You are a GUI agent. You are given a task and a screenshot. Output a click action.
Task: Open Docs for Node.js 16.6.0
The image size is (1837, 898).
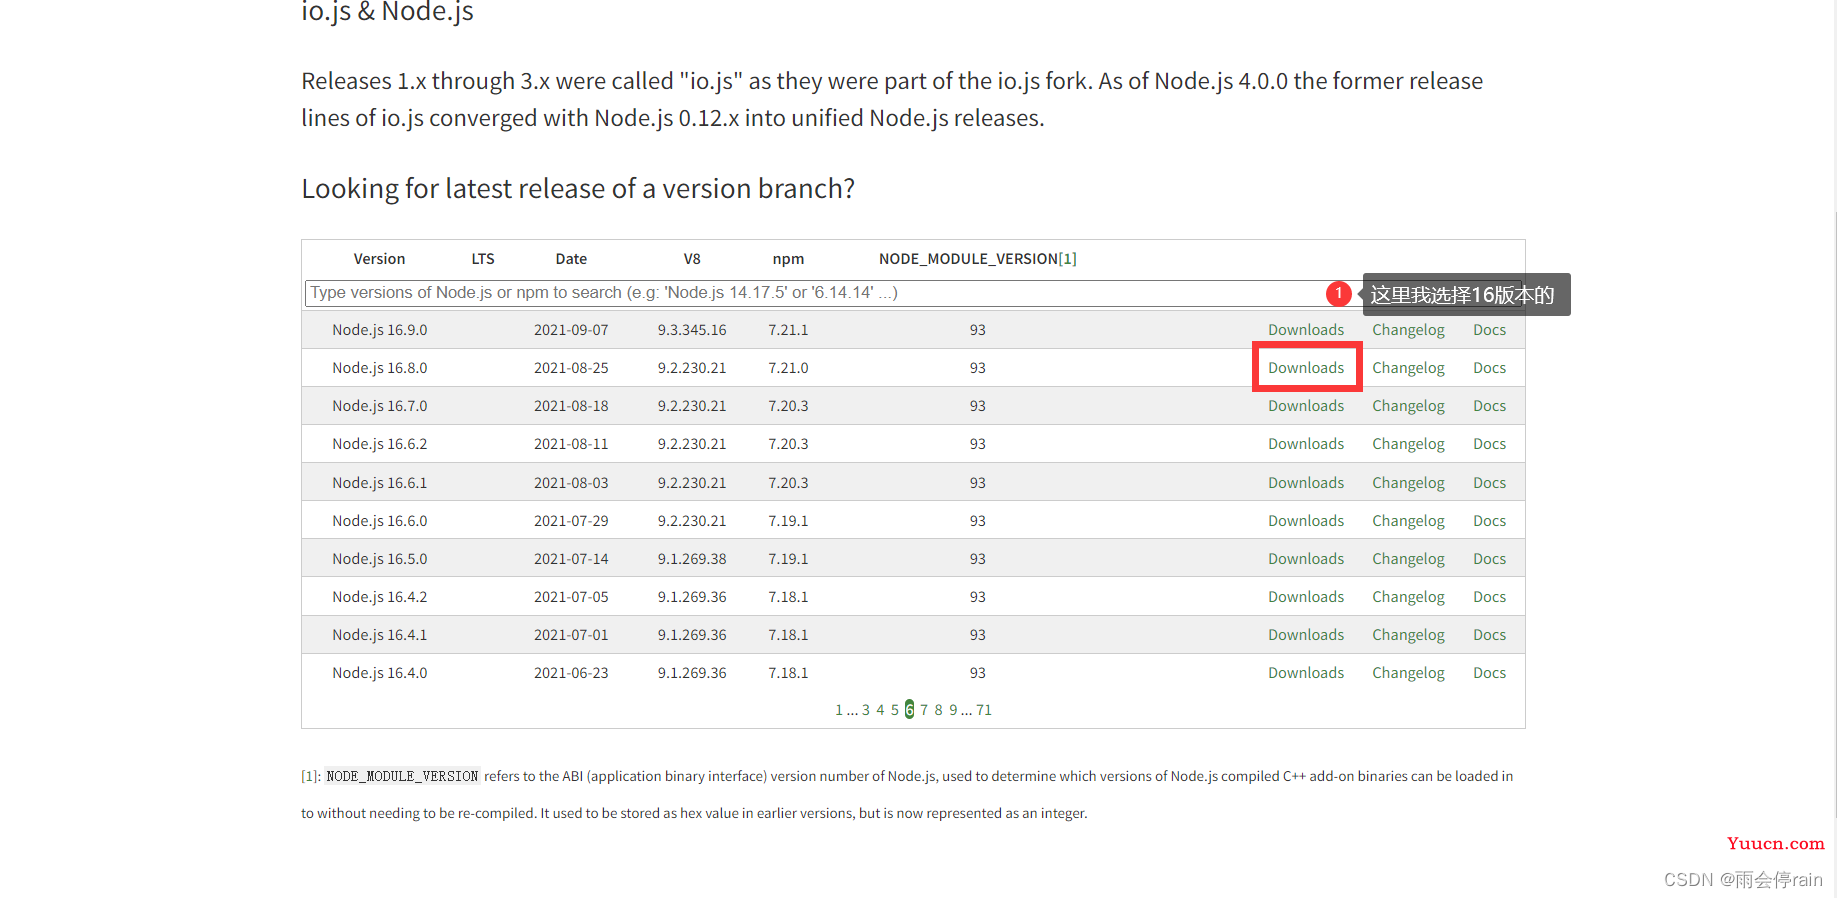pyautogui.click(x=1489, y=521)
